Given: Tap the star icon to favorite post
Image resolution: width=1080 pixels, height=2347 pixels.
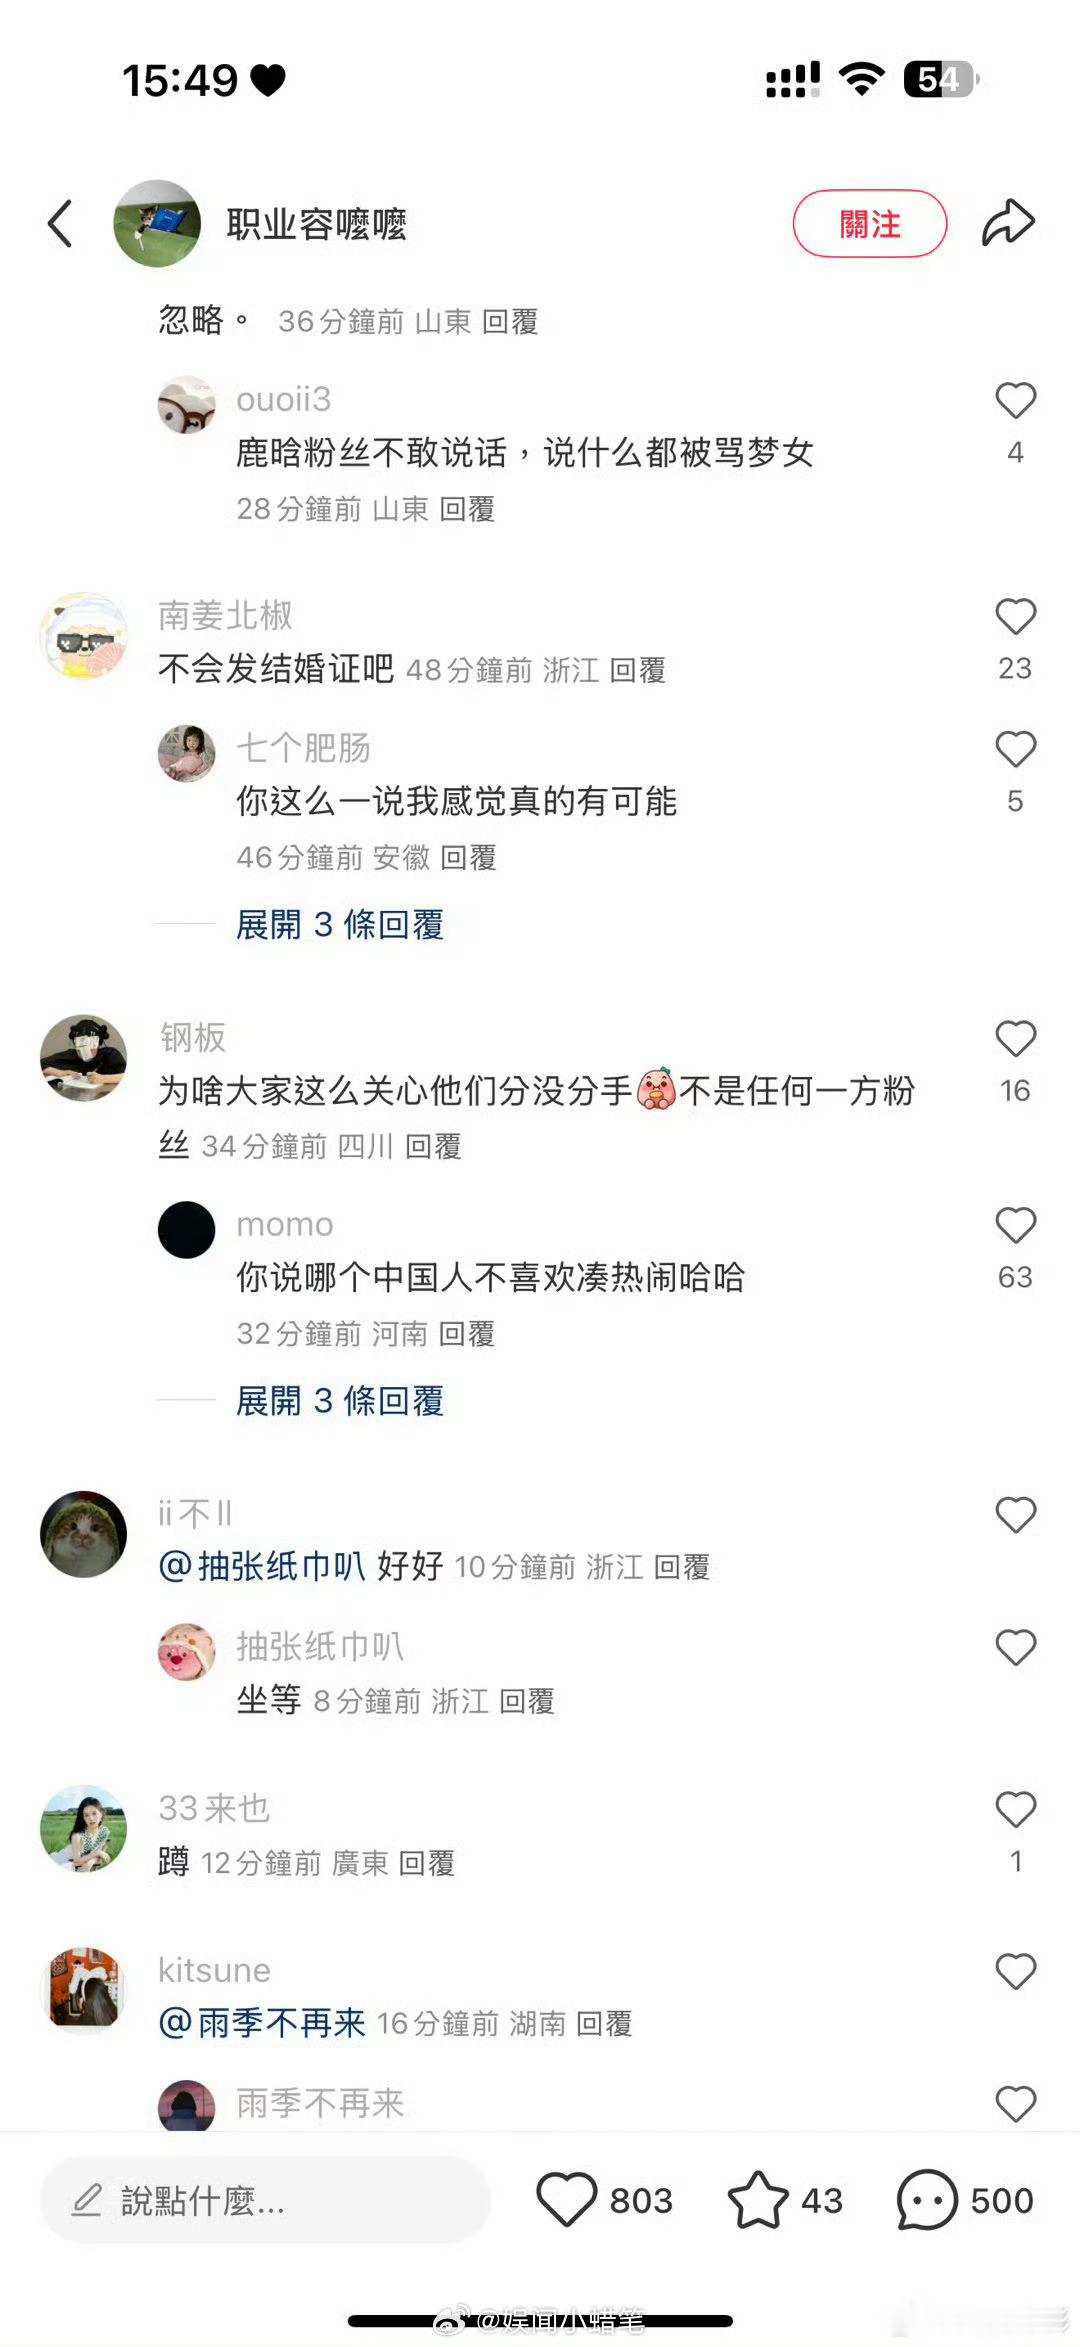Looking at the screenshot, I should tap(757, 2199).
